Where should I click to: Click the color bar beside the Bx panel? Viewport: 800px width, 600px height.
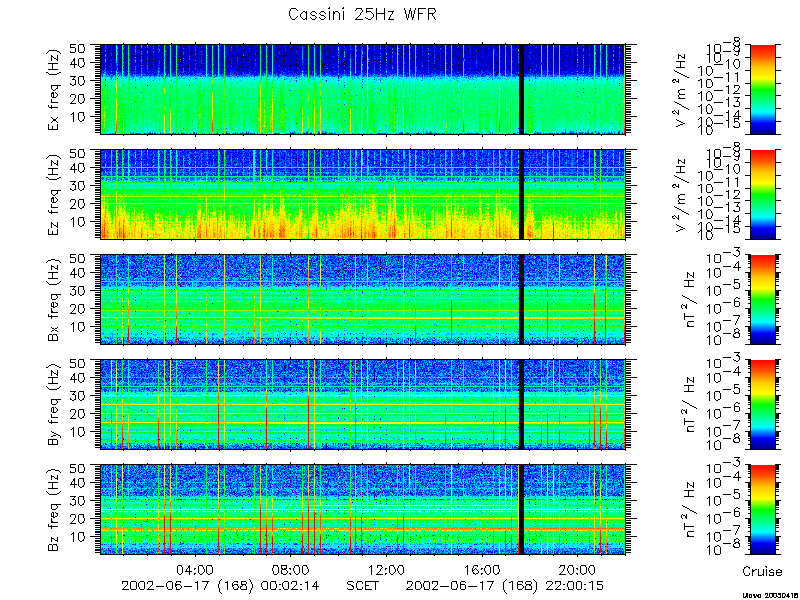[x=762, y=299]
